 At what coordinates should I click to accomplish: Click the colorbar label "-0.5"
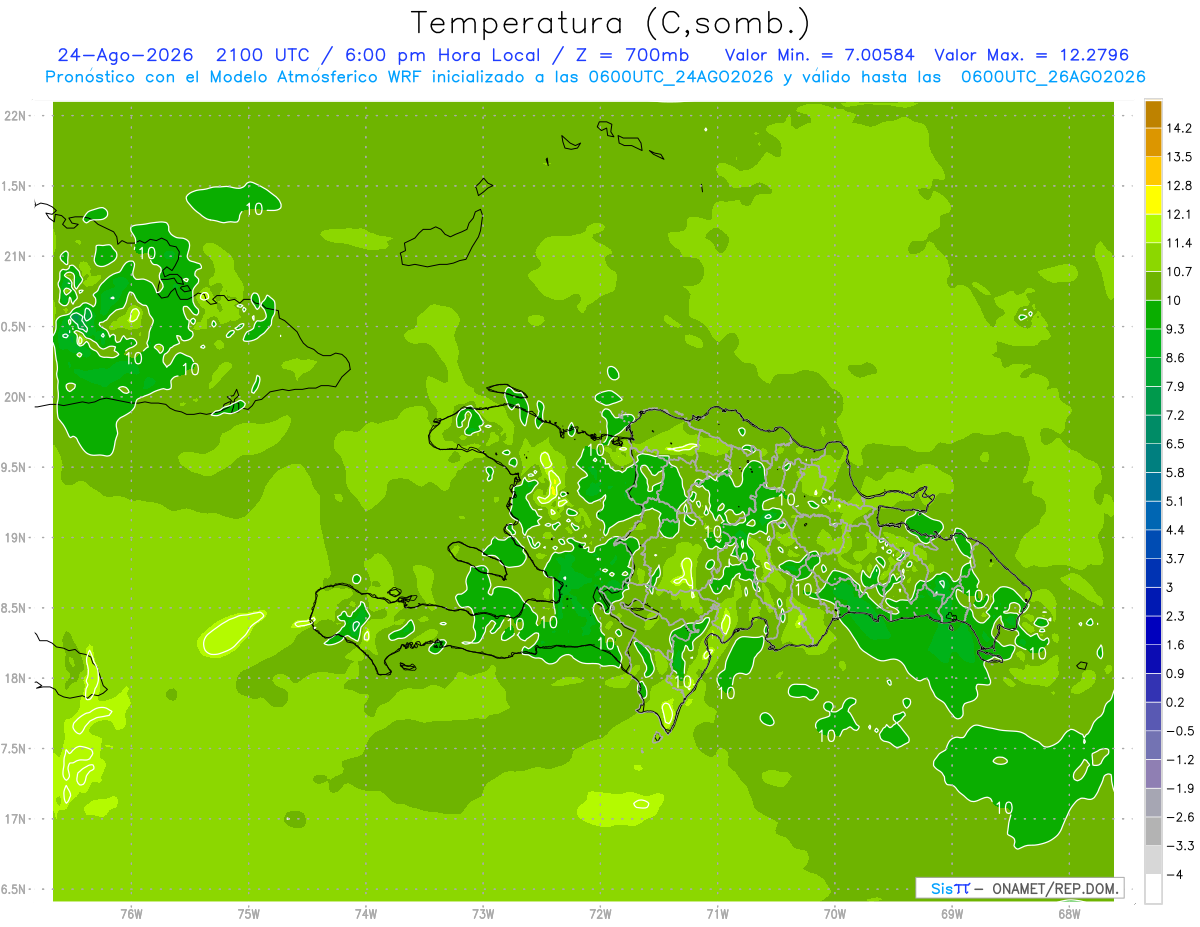pos(1179,731)
